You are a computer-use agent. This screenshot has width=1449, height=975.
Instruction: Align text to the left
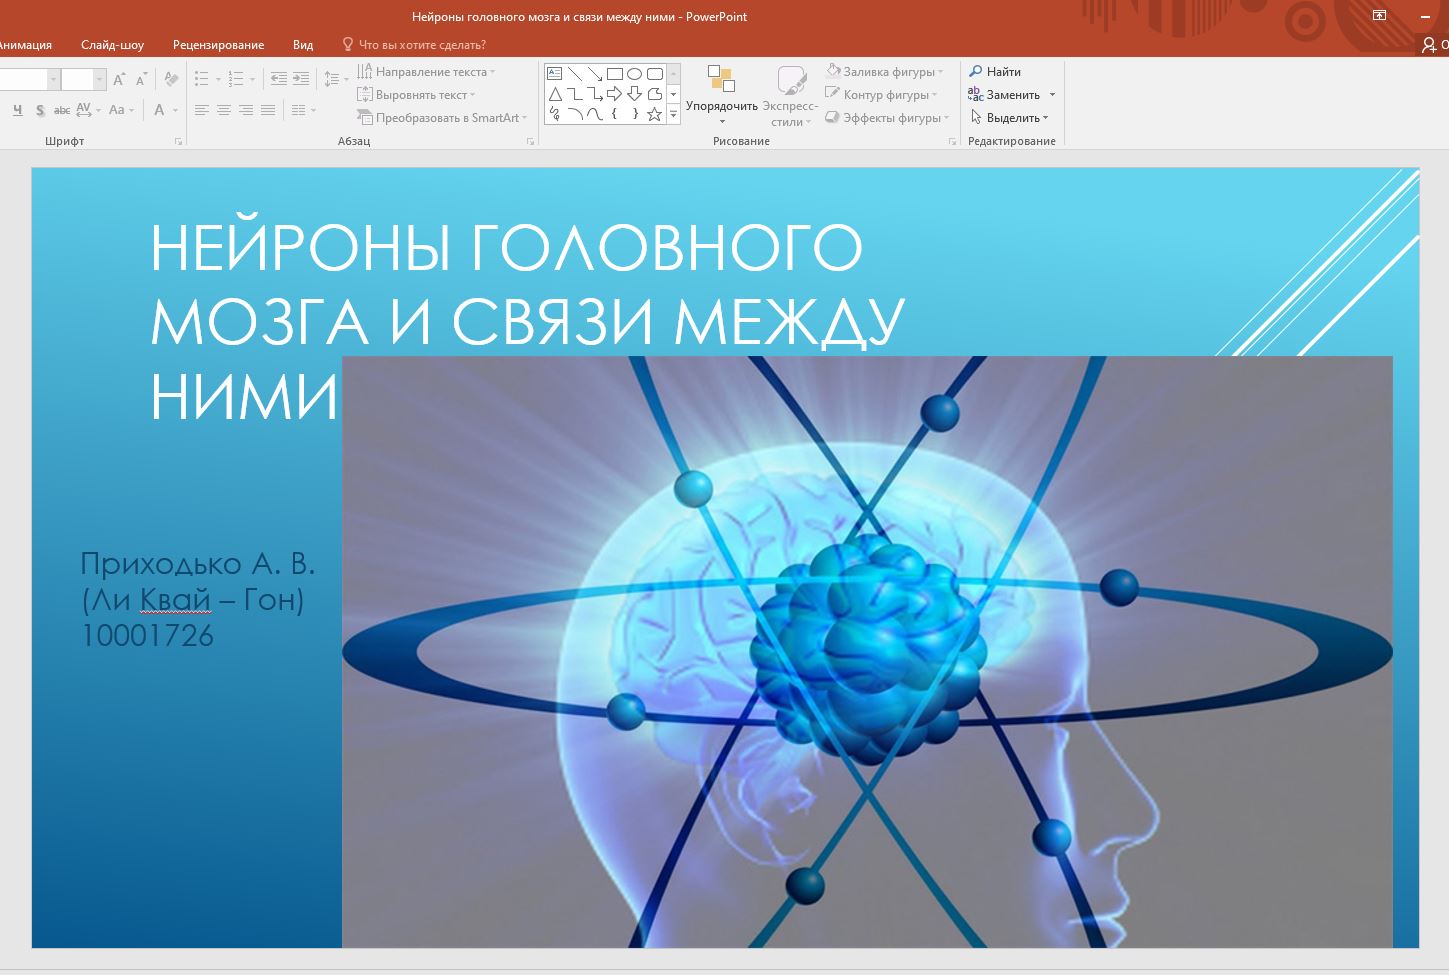coord(202,110)
